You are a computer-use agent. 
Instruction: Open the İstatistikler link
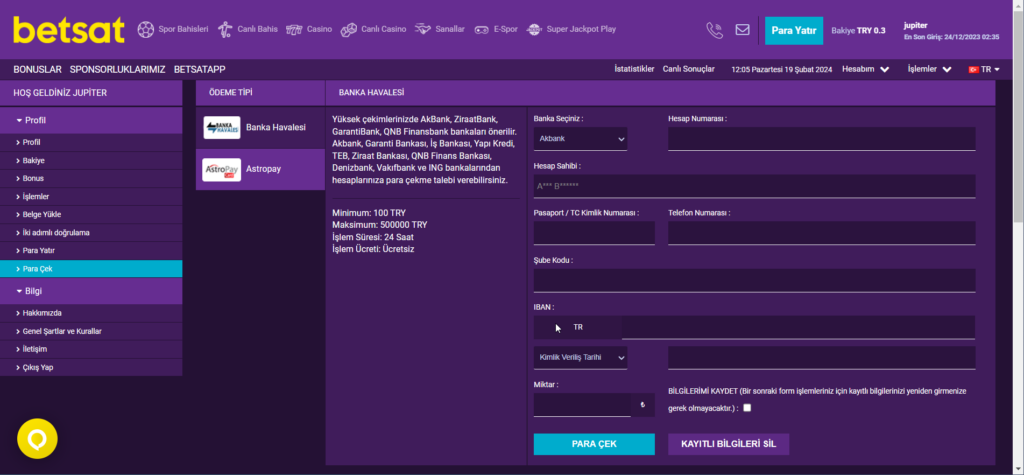point(634,69)
